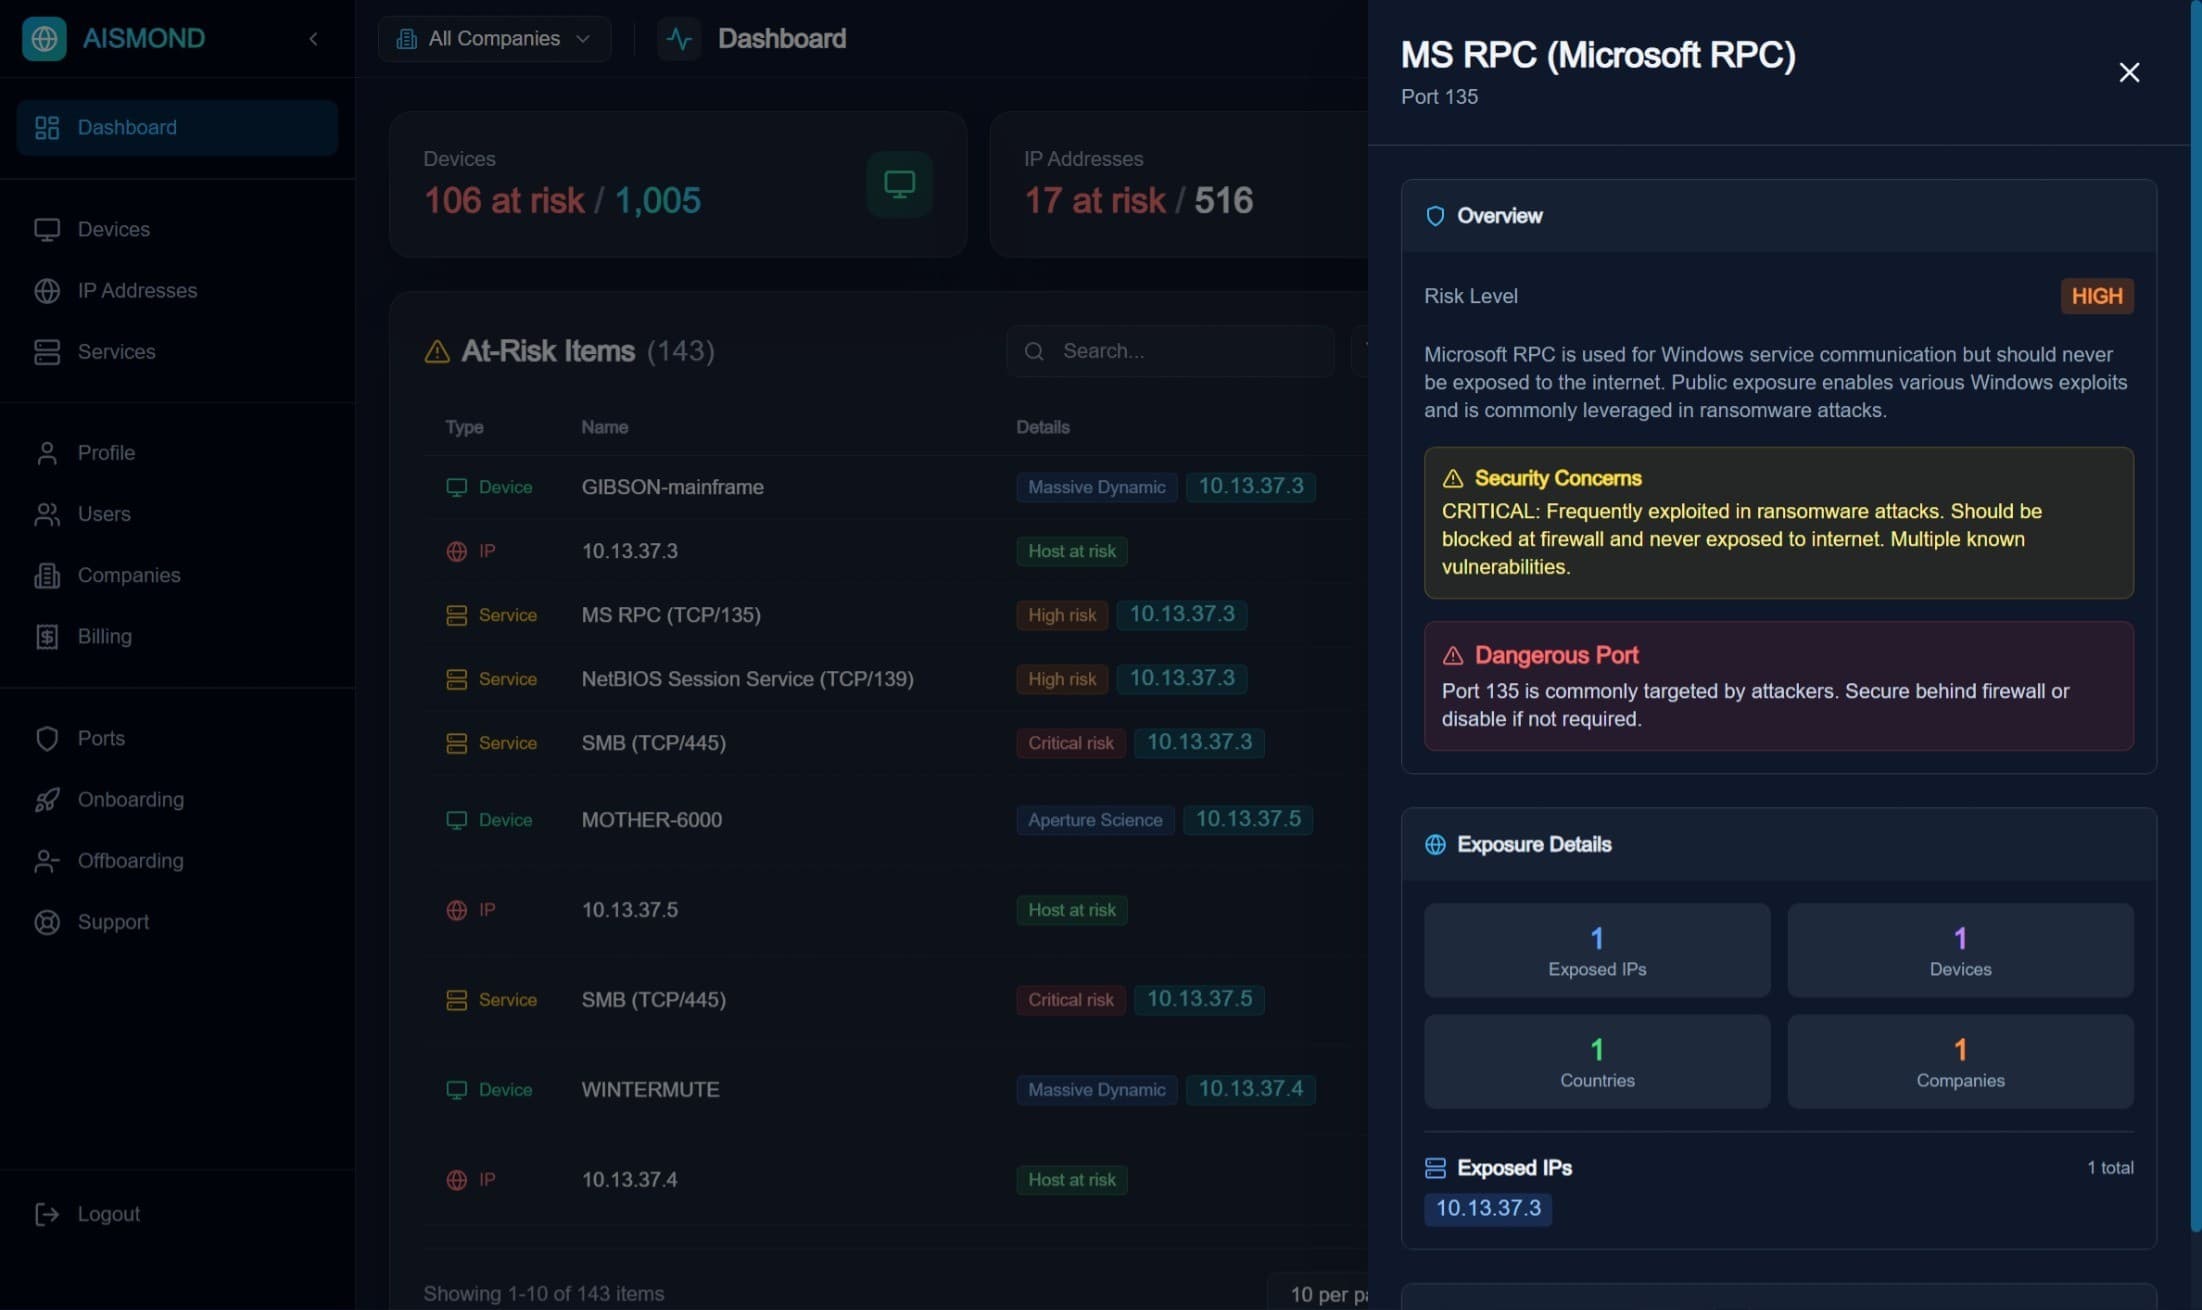Image resolution: width=2202 pixels, height=1310 pixels.
Task: Click the Exposure Details globe icon
Action: tap(1436, 844)
